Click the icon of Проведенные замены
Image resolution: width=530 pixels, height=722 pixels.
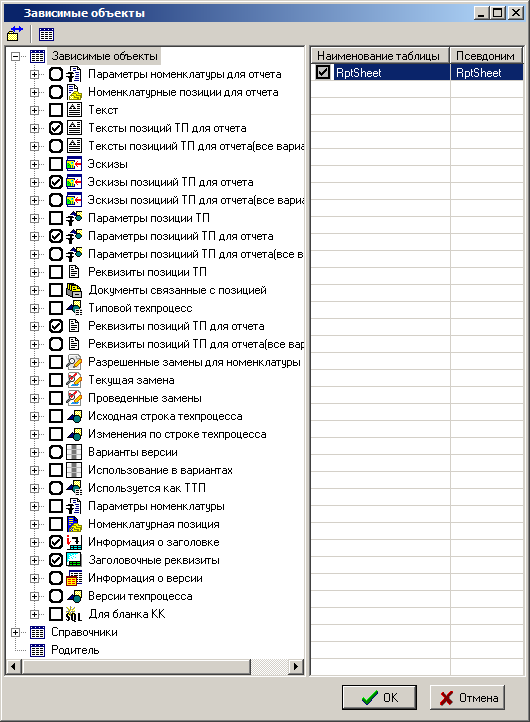(74, 398)
